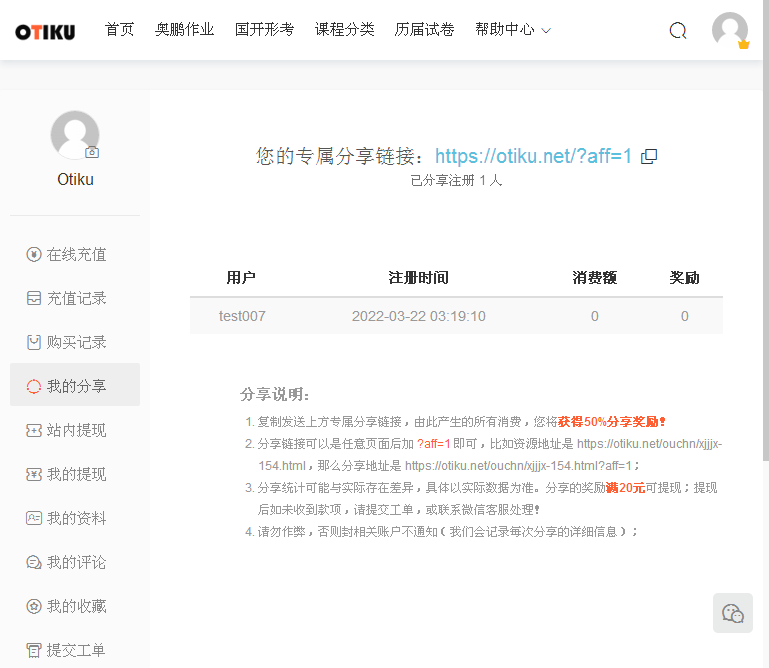Click the 提交工单 form icon

click(33, 650)
